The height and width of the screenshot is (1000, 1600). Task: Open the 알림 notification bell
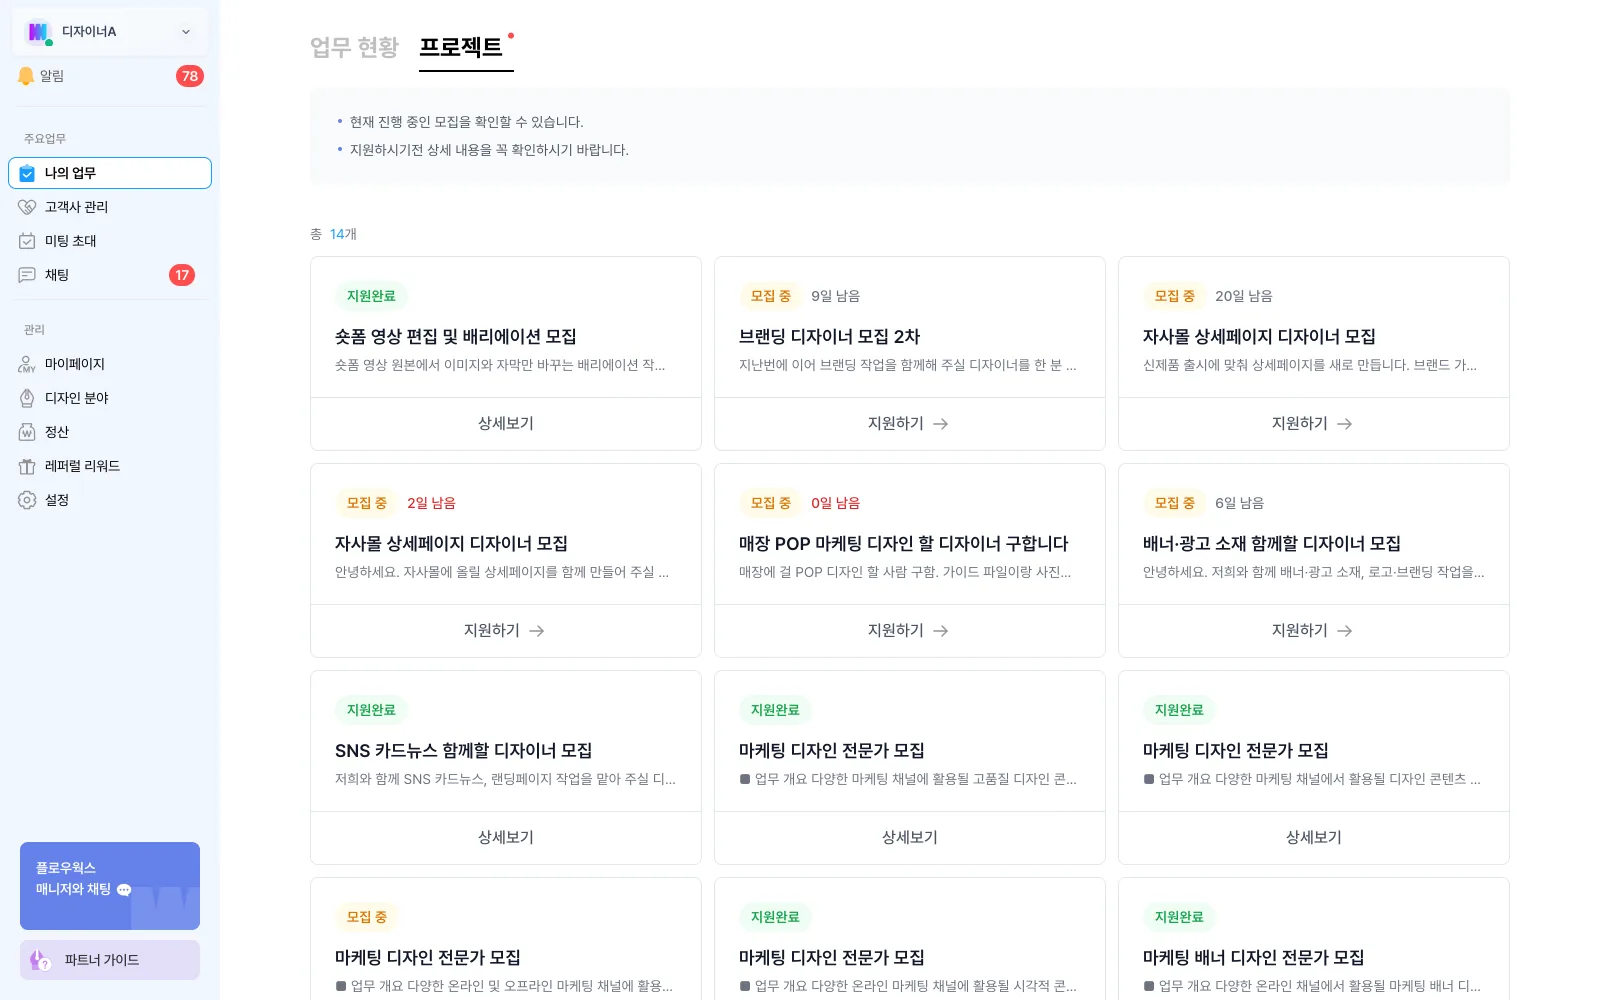tap(26, 76)
